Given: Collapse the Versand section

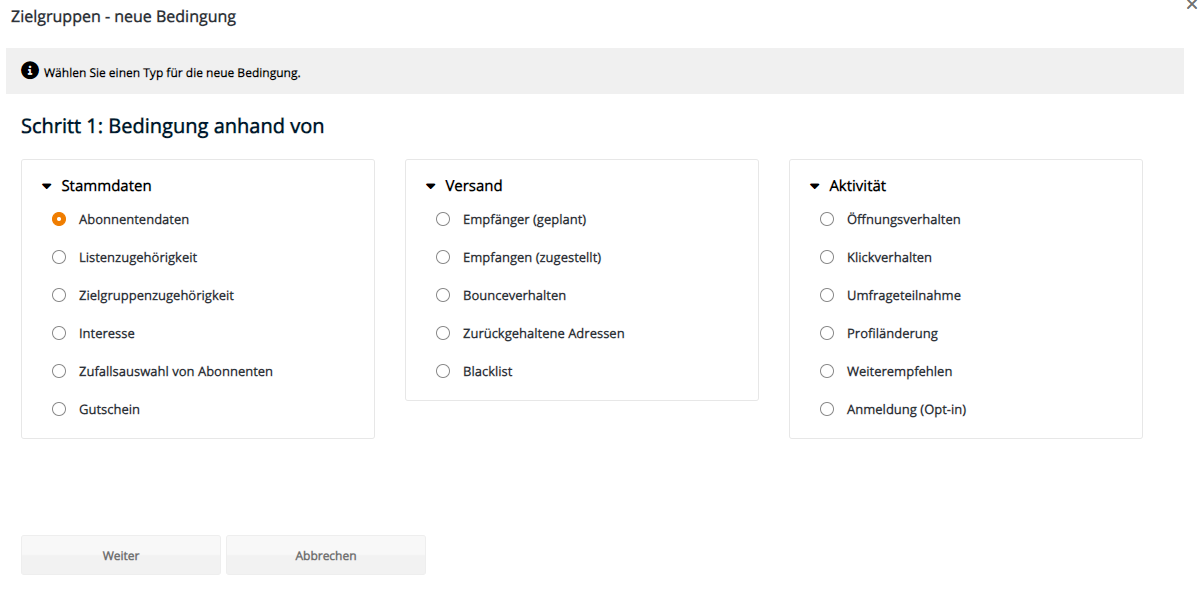Looking at the screenshot, I should [430, 186].
